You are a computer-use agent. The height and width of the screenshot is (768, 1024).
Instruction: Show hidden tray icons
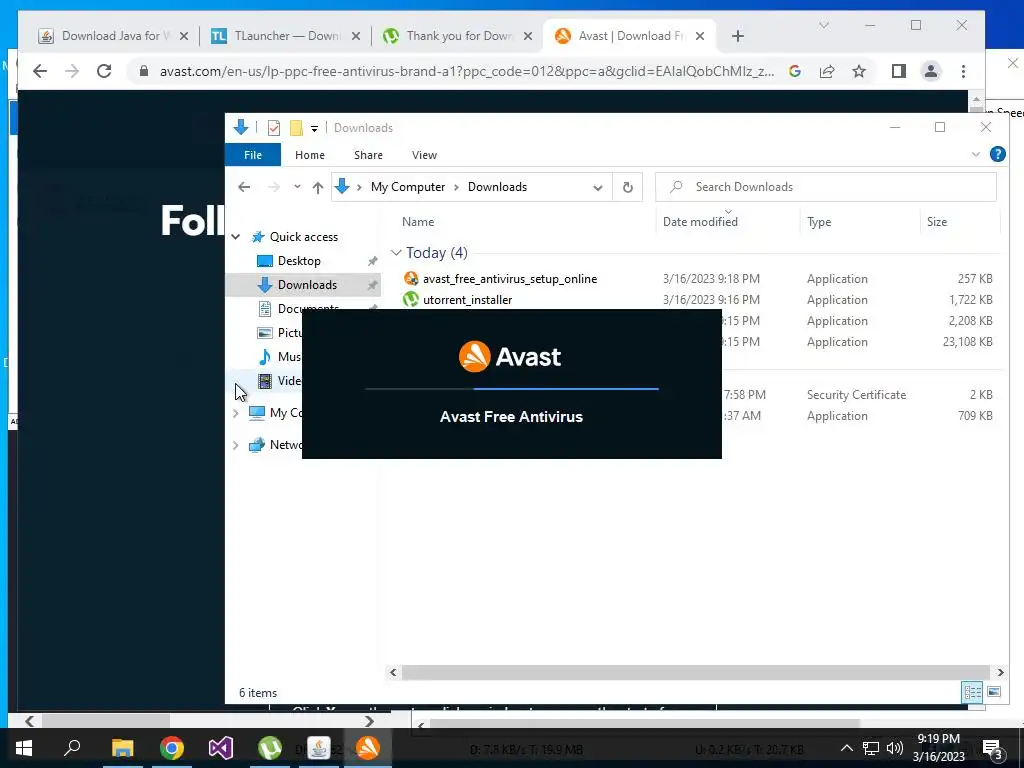[x=846, y=748]
